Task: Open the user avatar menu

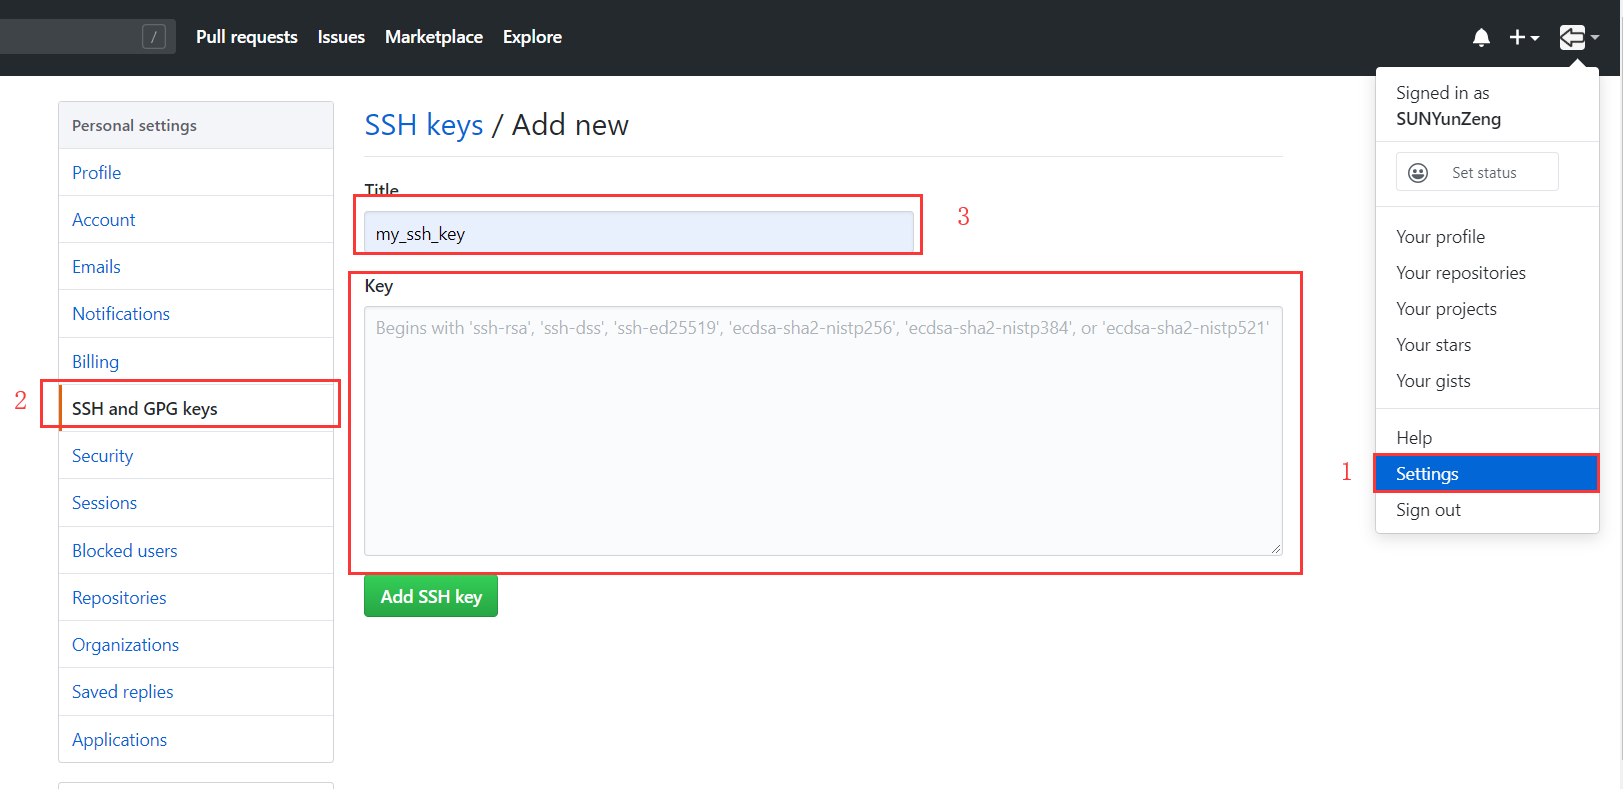Action: (x=1578, y=38)
